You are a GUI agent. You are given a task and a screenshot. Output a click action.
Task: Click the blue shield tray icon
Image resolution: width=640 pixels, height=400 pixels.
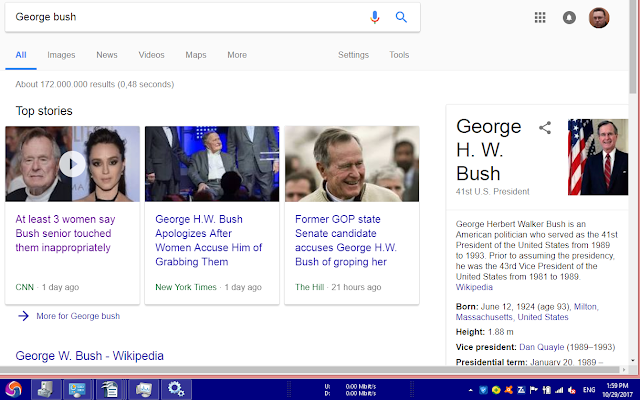pos(483,390)
